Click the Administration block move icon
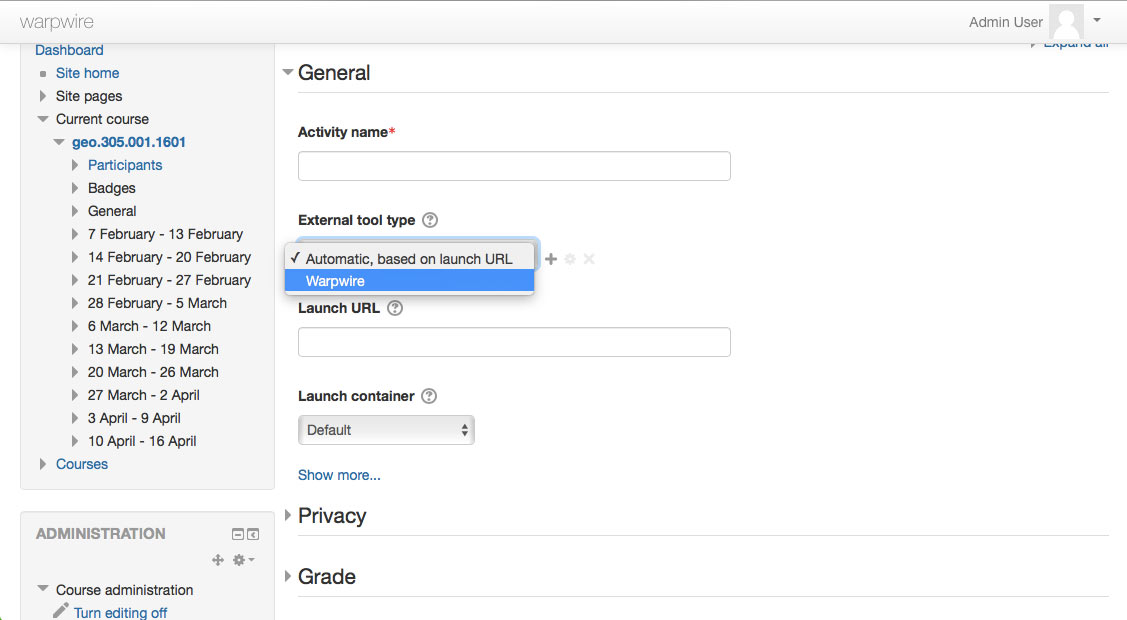The height and width of the screenshot is (620, 1127). click(218, 560)
